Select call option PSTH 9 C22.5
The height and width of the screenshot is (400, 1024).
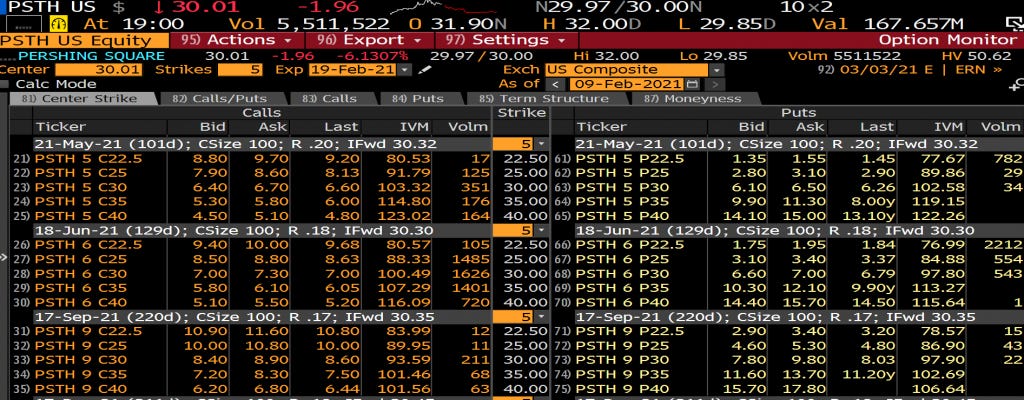[x=88, y=331]
